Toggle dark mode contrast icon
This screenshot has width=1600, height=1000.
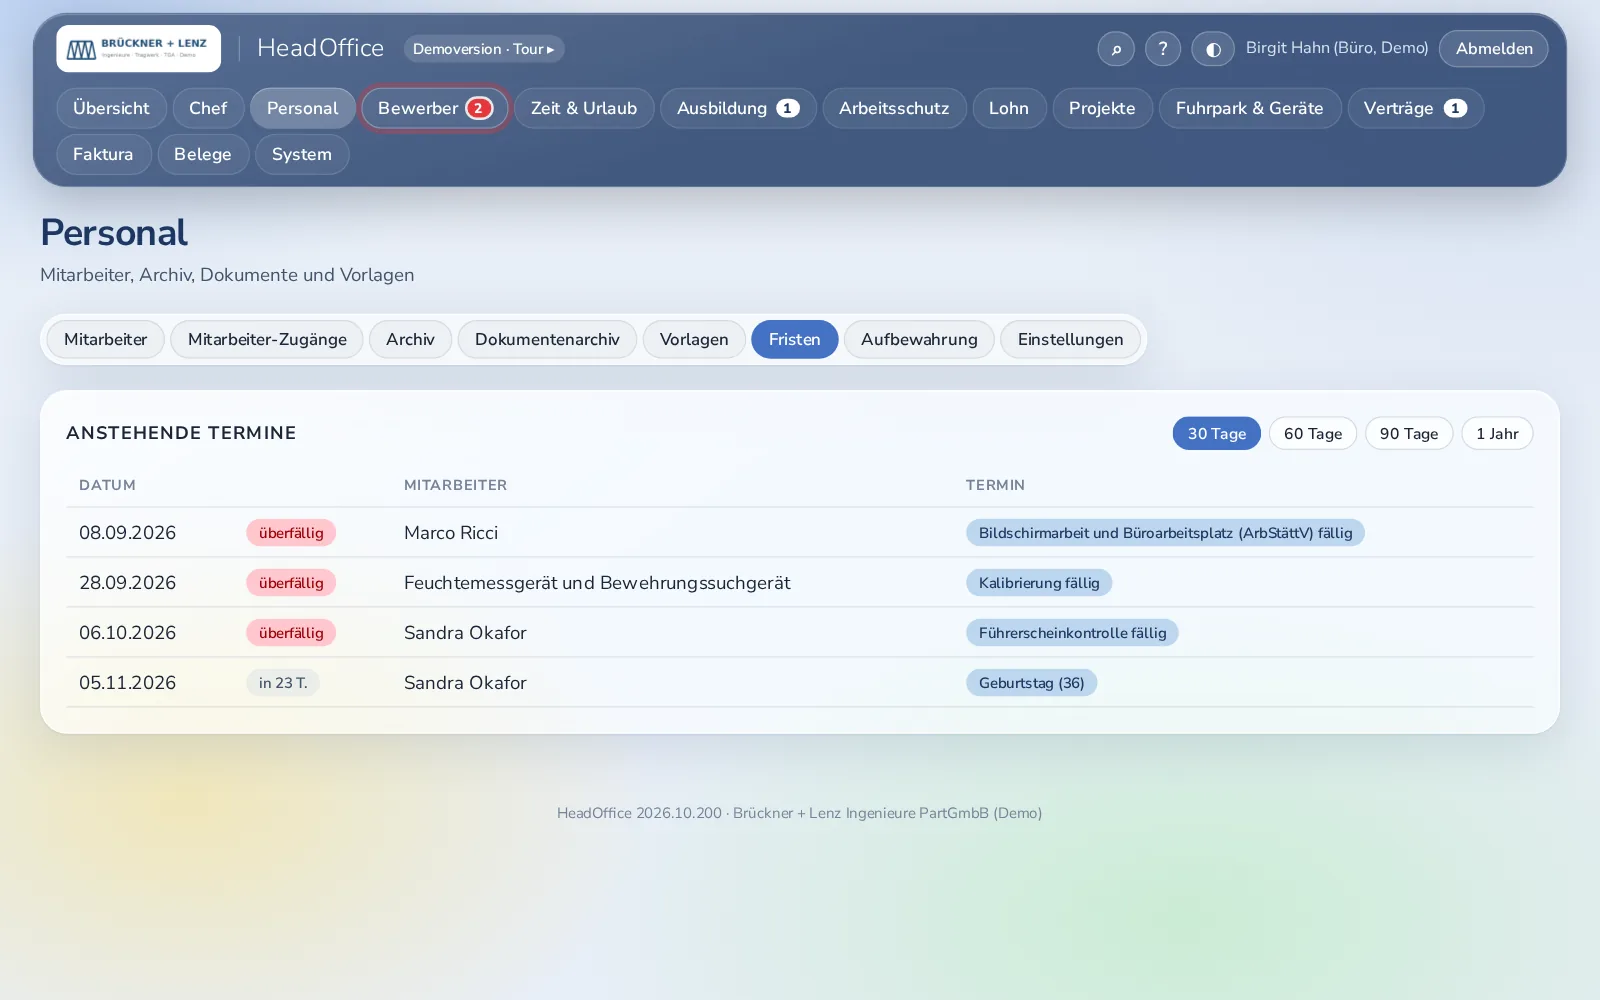1213,49
